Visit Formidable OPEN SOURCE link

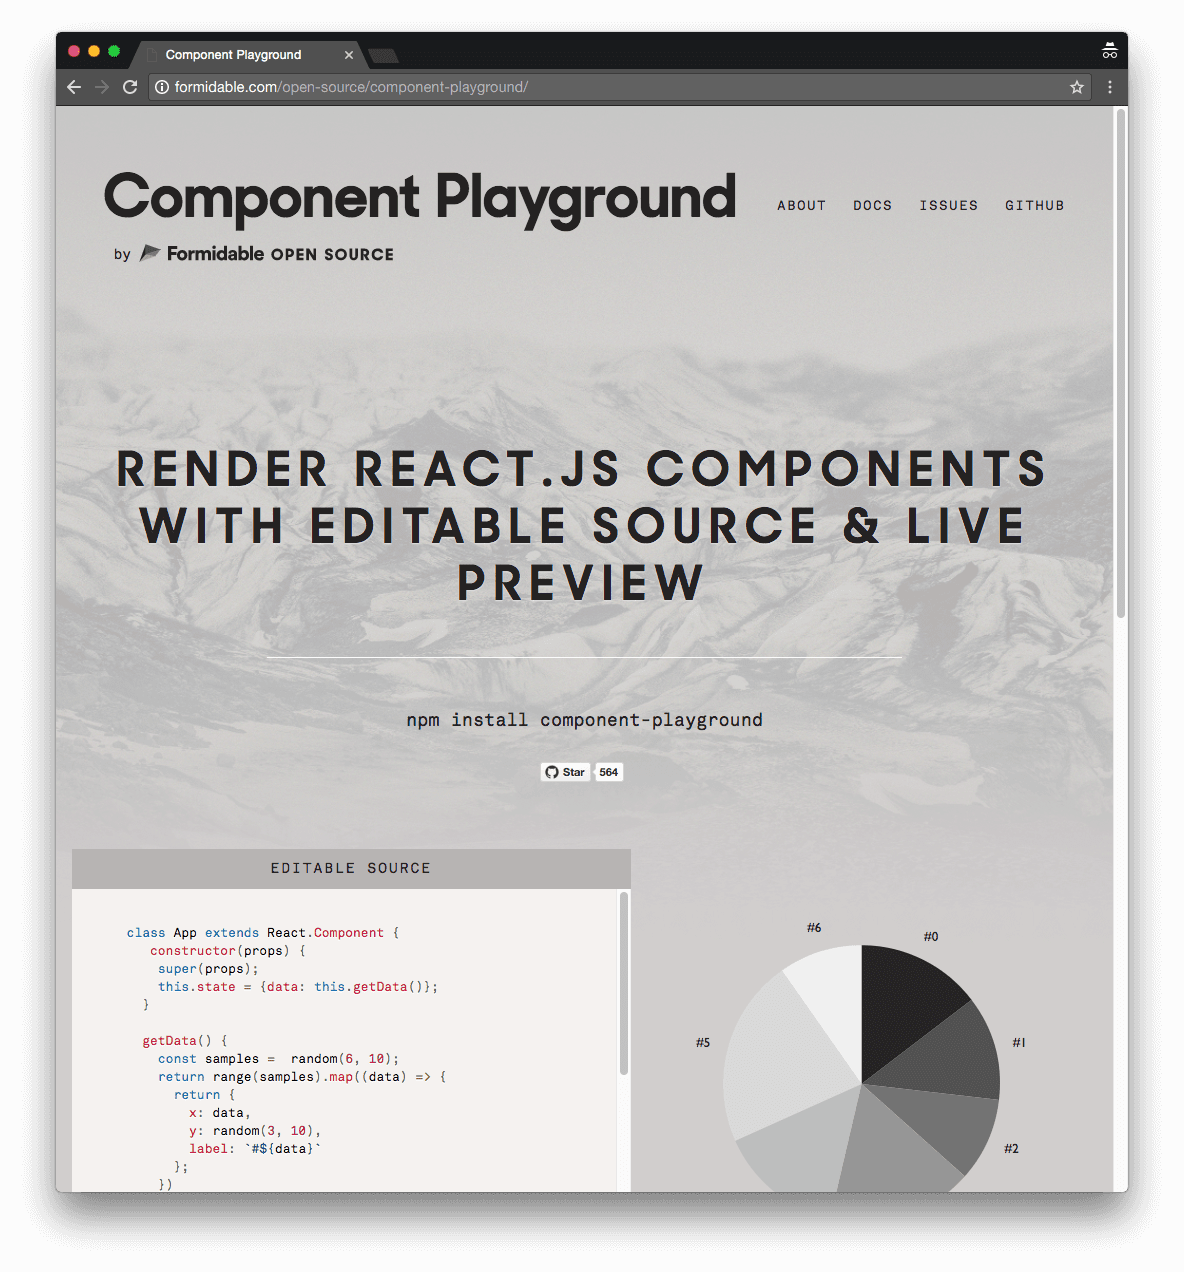pos(280,254)
